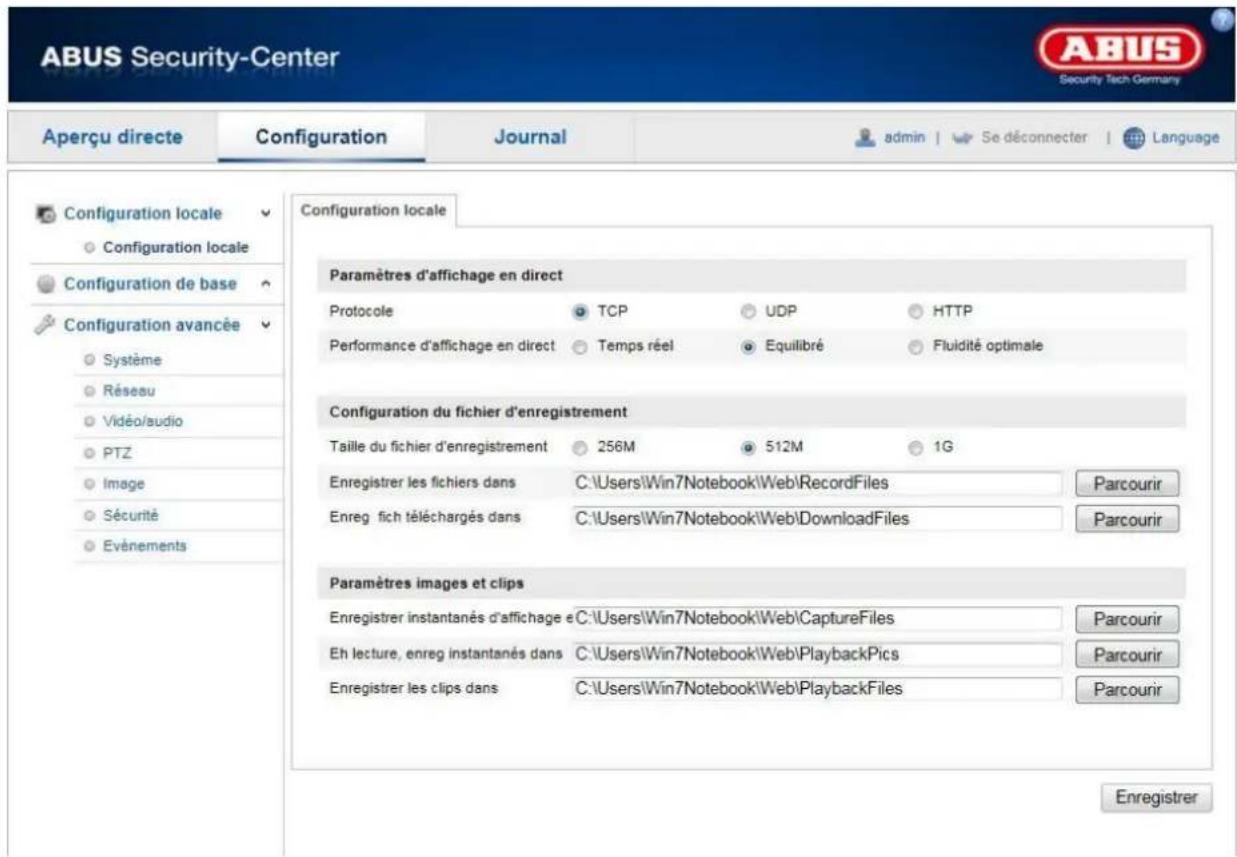1237x857 pixels.
Task: Click the Configuration du fichier d'enregistrement heading
Action: coord(478,411)
